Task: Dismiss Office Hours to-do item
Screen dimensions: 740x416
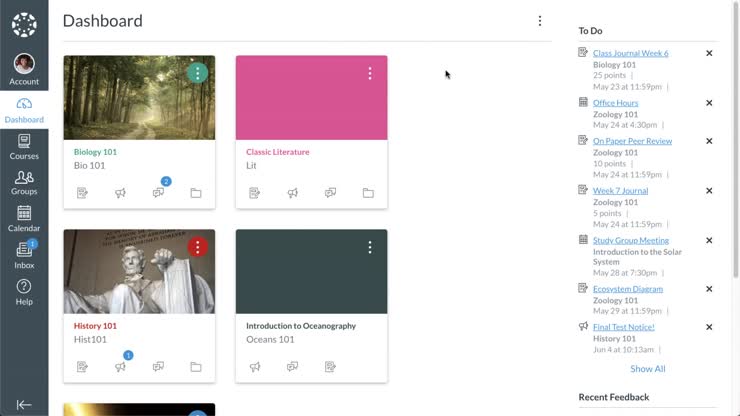Action: [709, 103]
